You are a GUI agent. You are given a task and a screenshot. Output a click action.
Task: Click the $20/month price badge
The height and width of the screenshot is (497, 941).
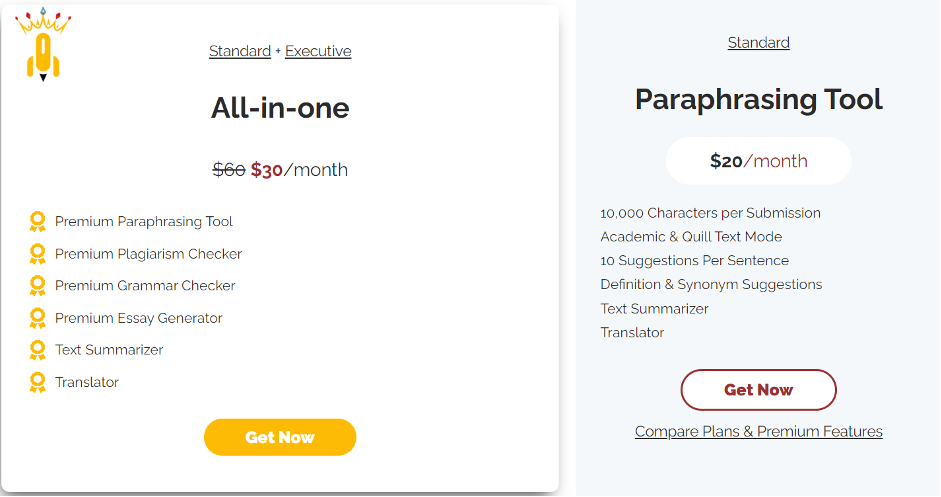pyautogui.click(x=758, y=161)
